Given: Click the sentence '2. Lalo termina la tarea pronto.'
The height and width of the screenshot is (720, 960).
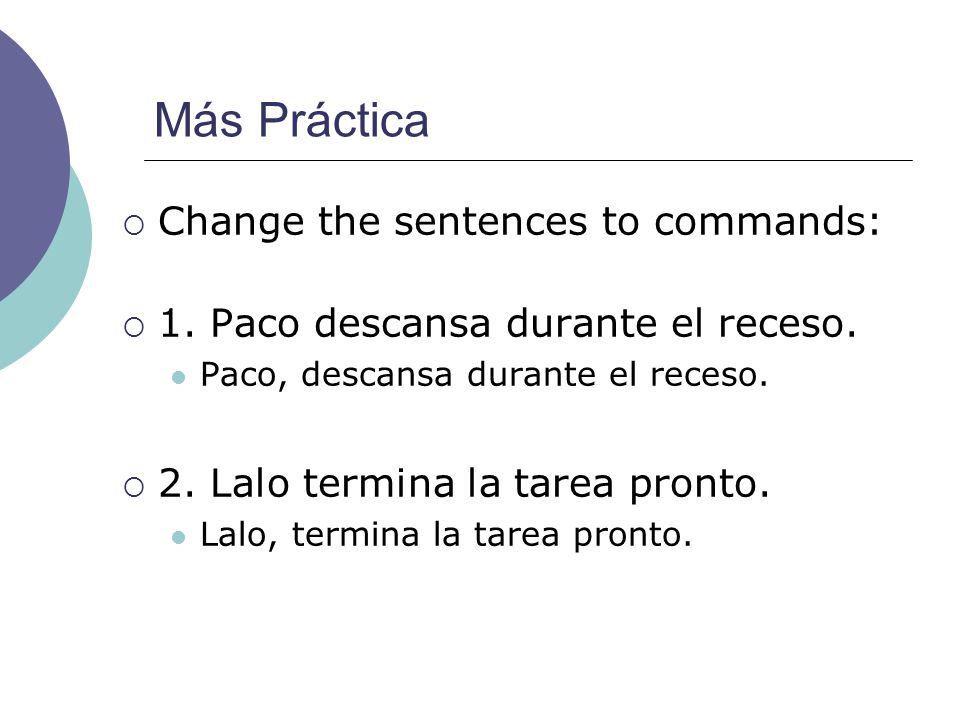Looking at the screenshot, I should [x=464, y=483].
